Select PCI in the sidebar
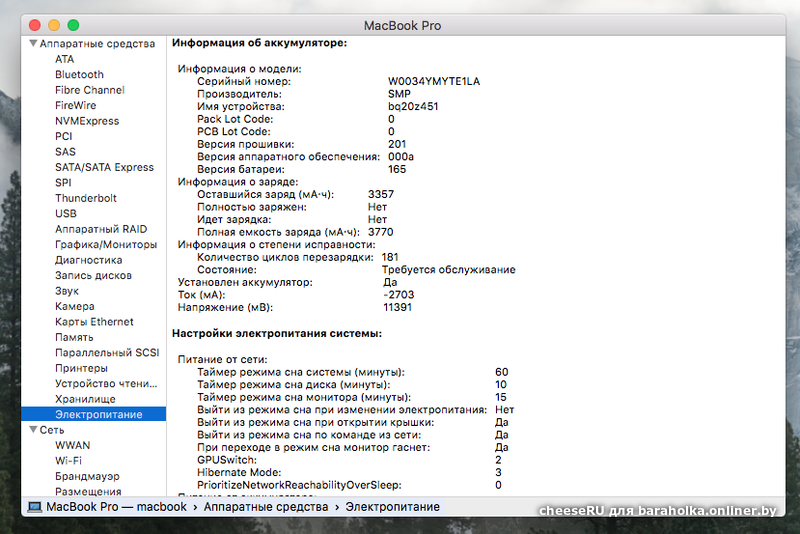This screenshot has height=534, width=800. click(x=64, y=136)
